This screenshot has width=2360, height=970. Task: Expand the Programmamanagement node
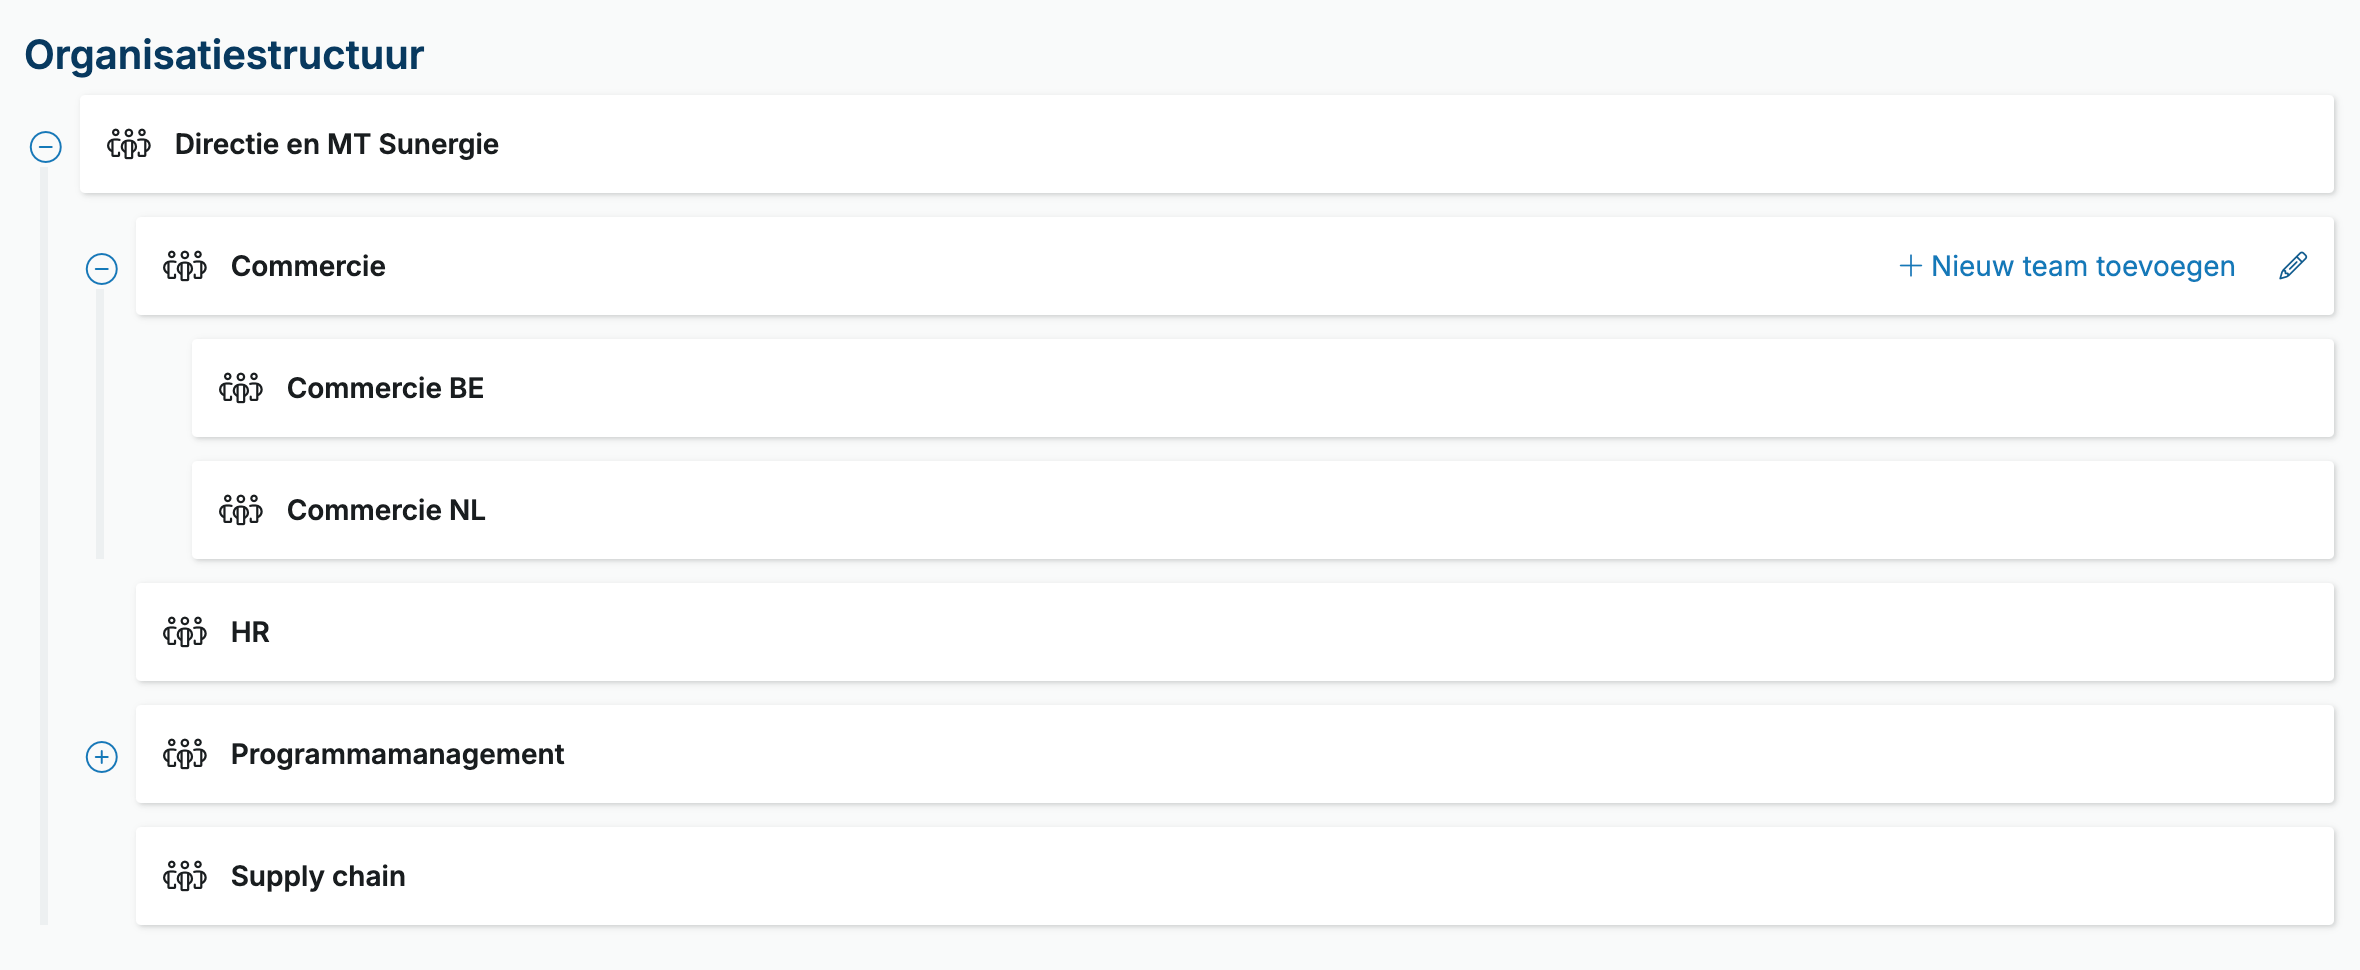(x=102, y=757)
